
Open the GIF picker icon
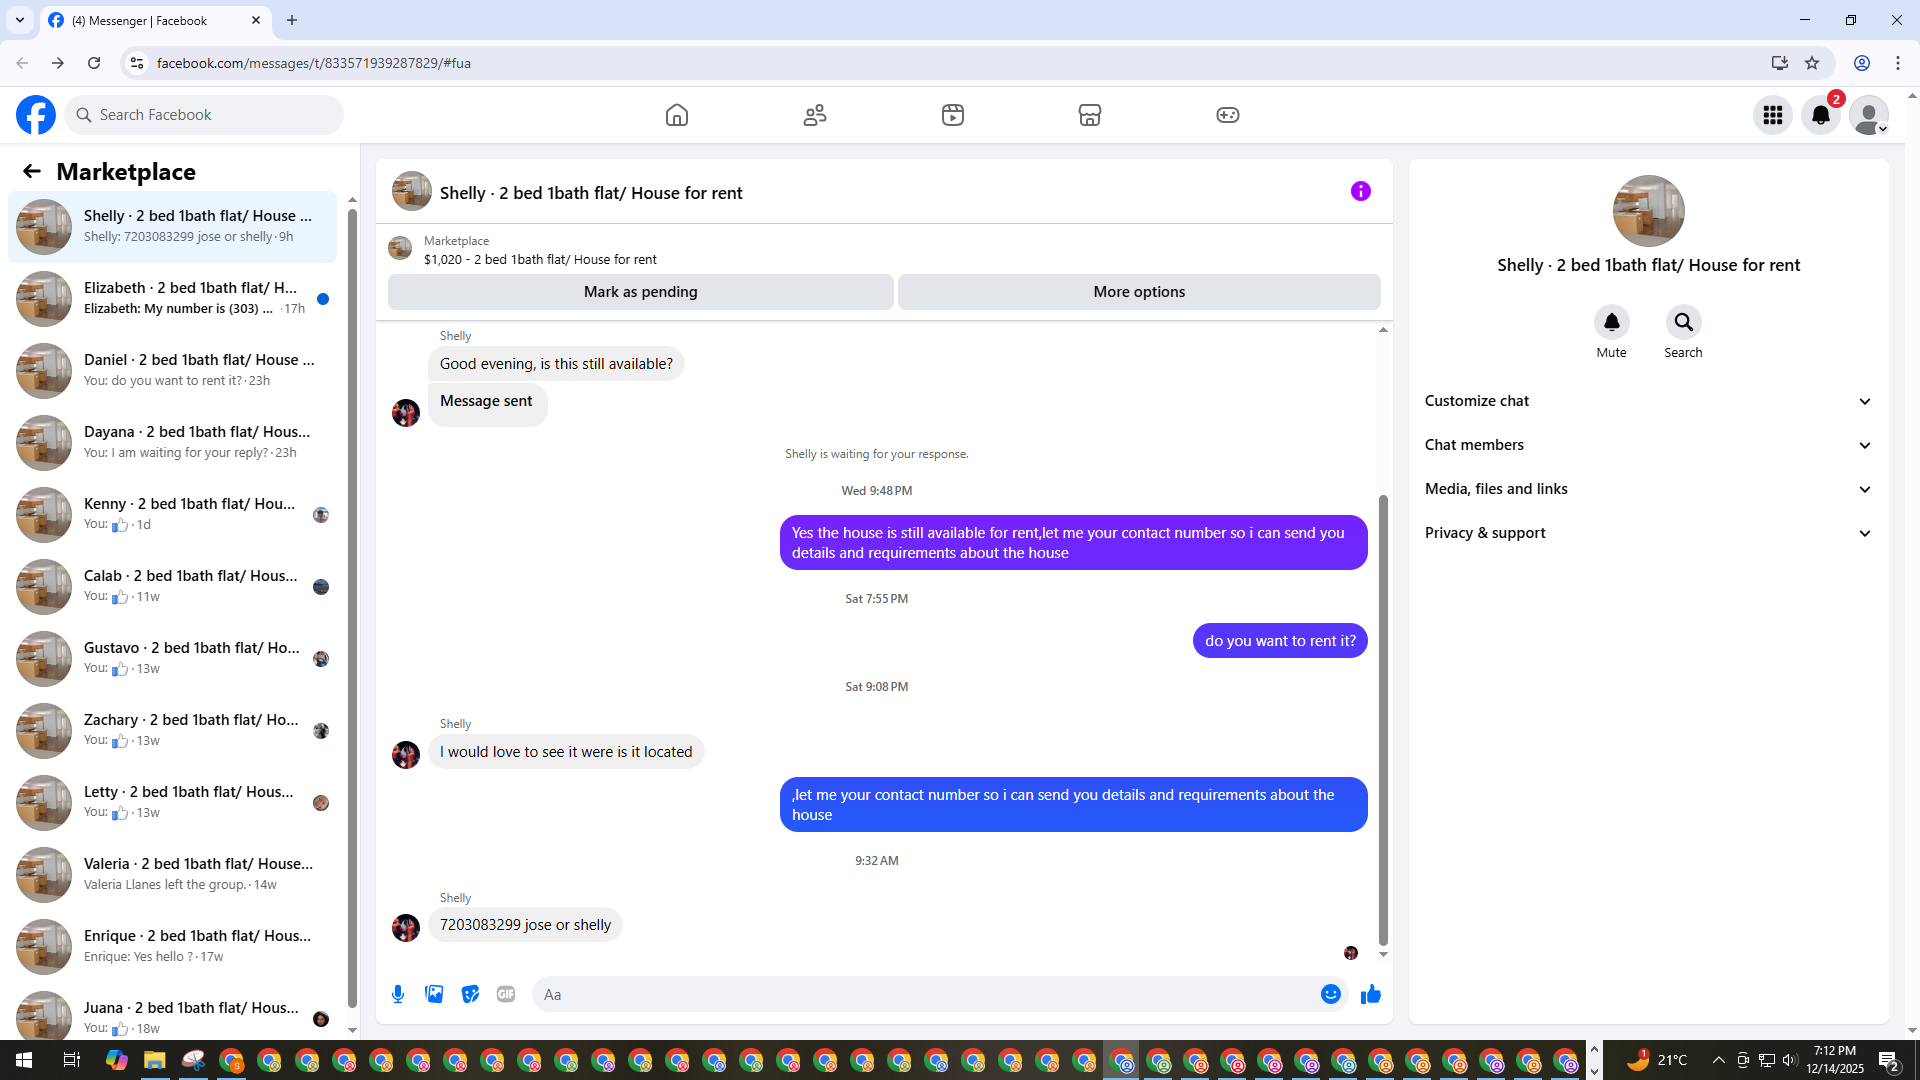pos(506,994)
